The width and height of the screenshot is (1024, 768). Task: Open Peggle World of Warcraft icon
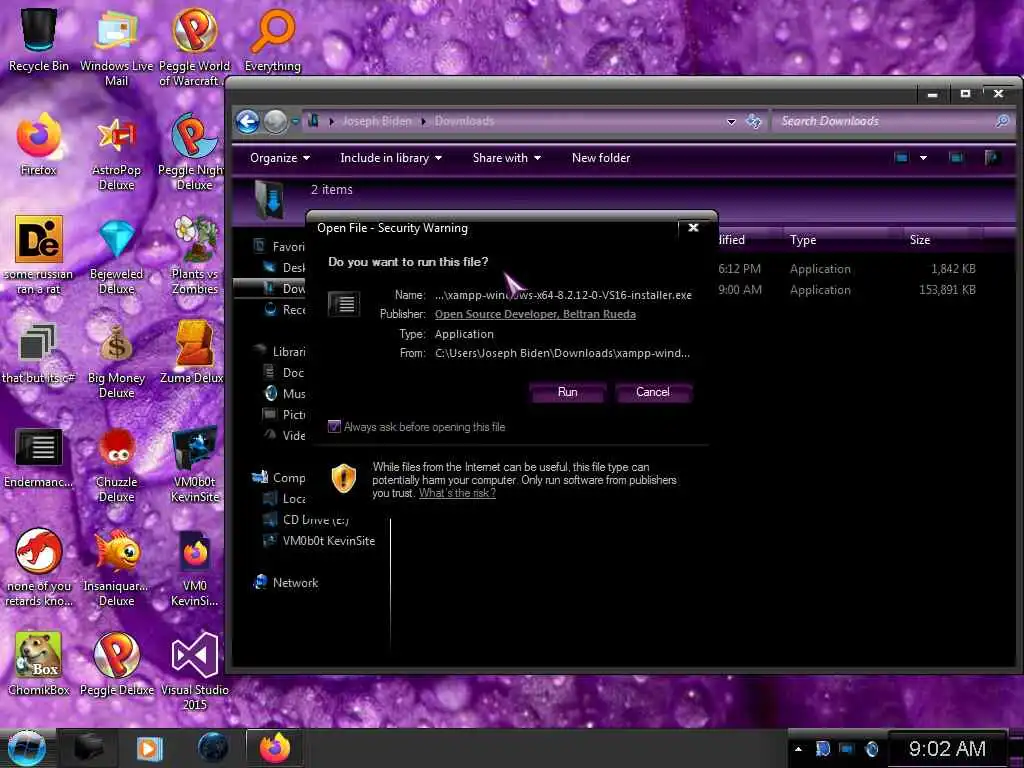click(194, 47)
